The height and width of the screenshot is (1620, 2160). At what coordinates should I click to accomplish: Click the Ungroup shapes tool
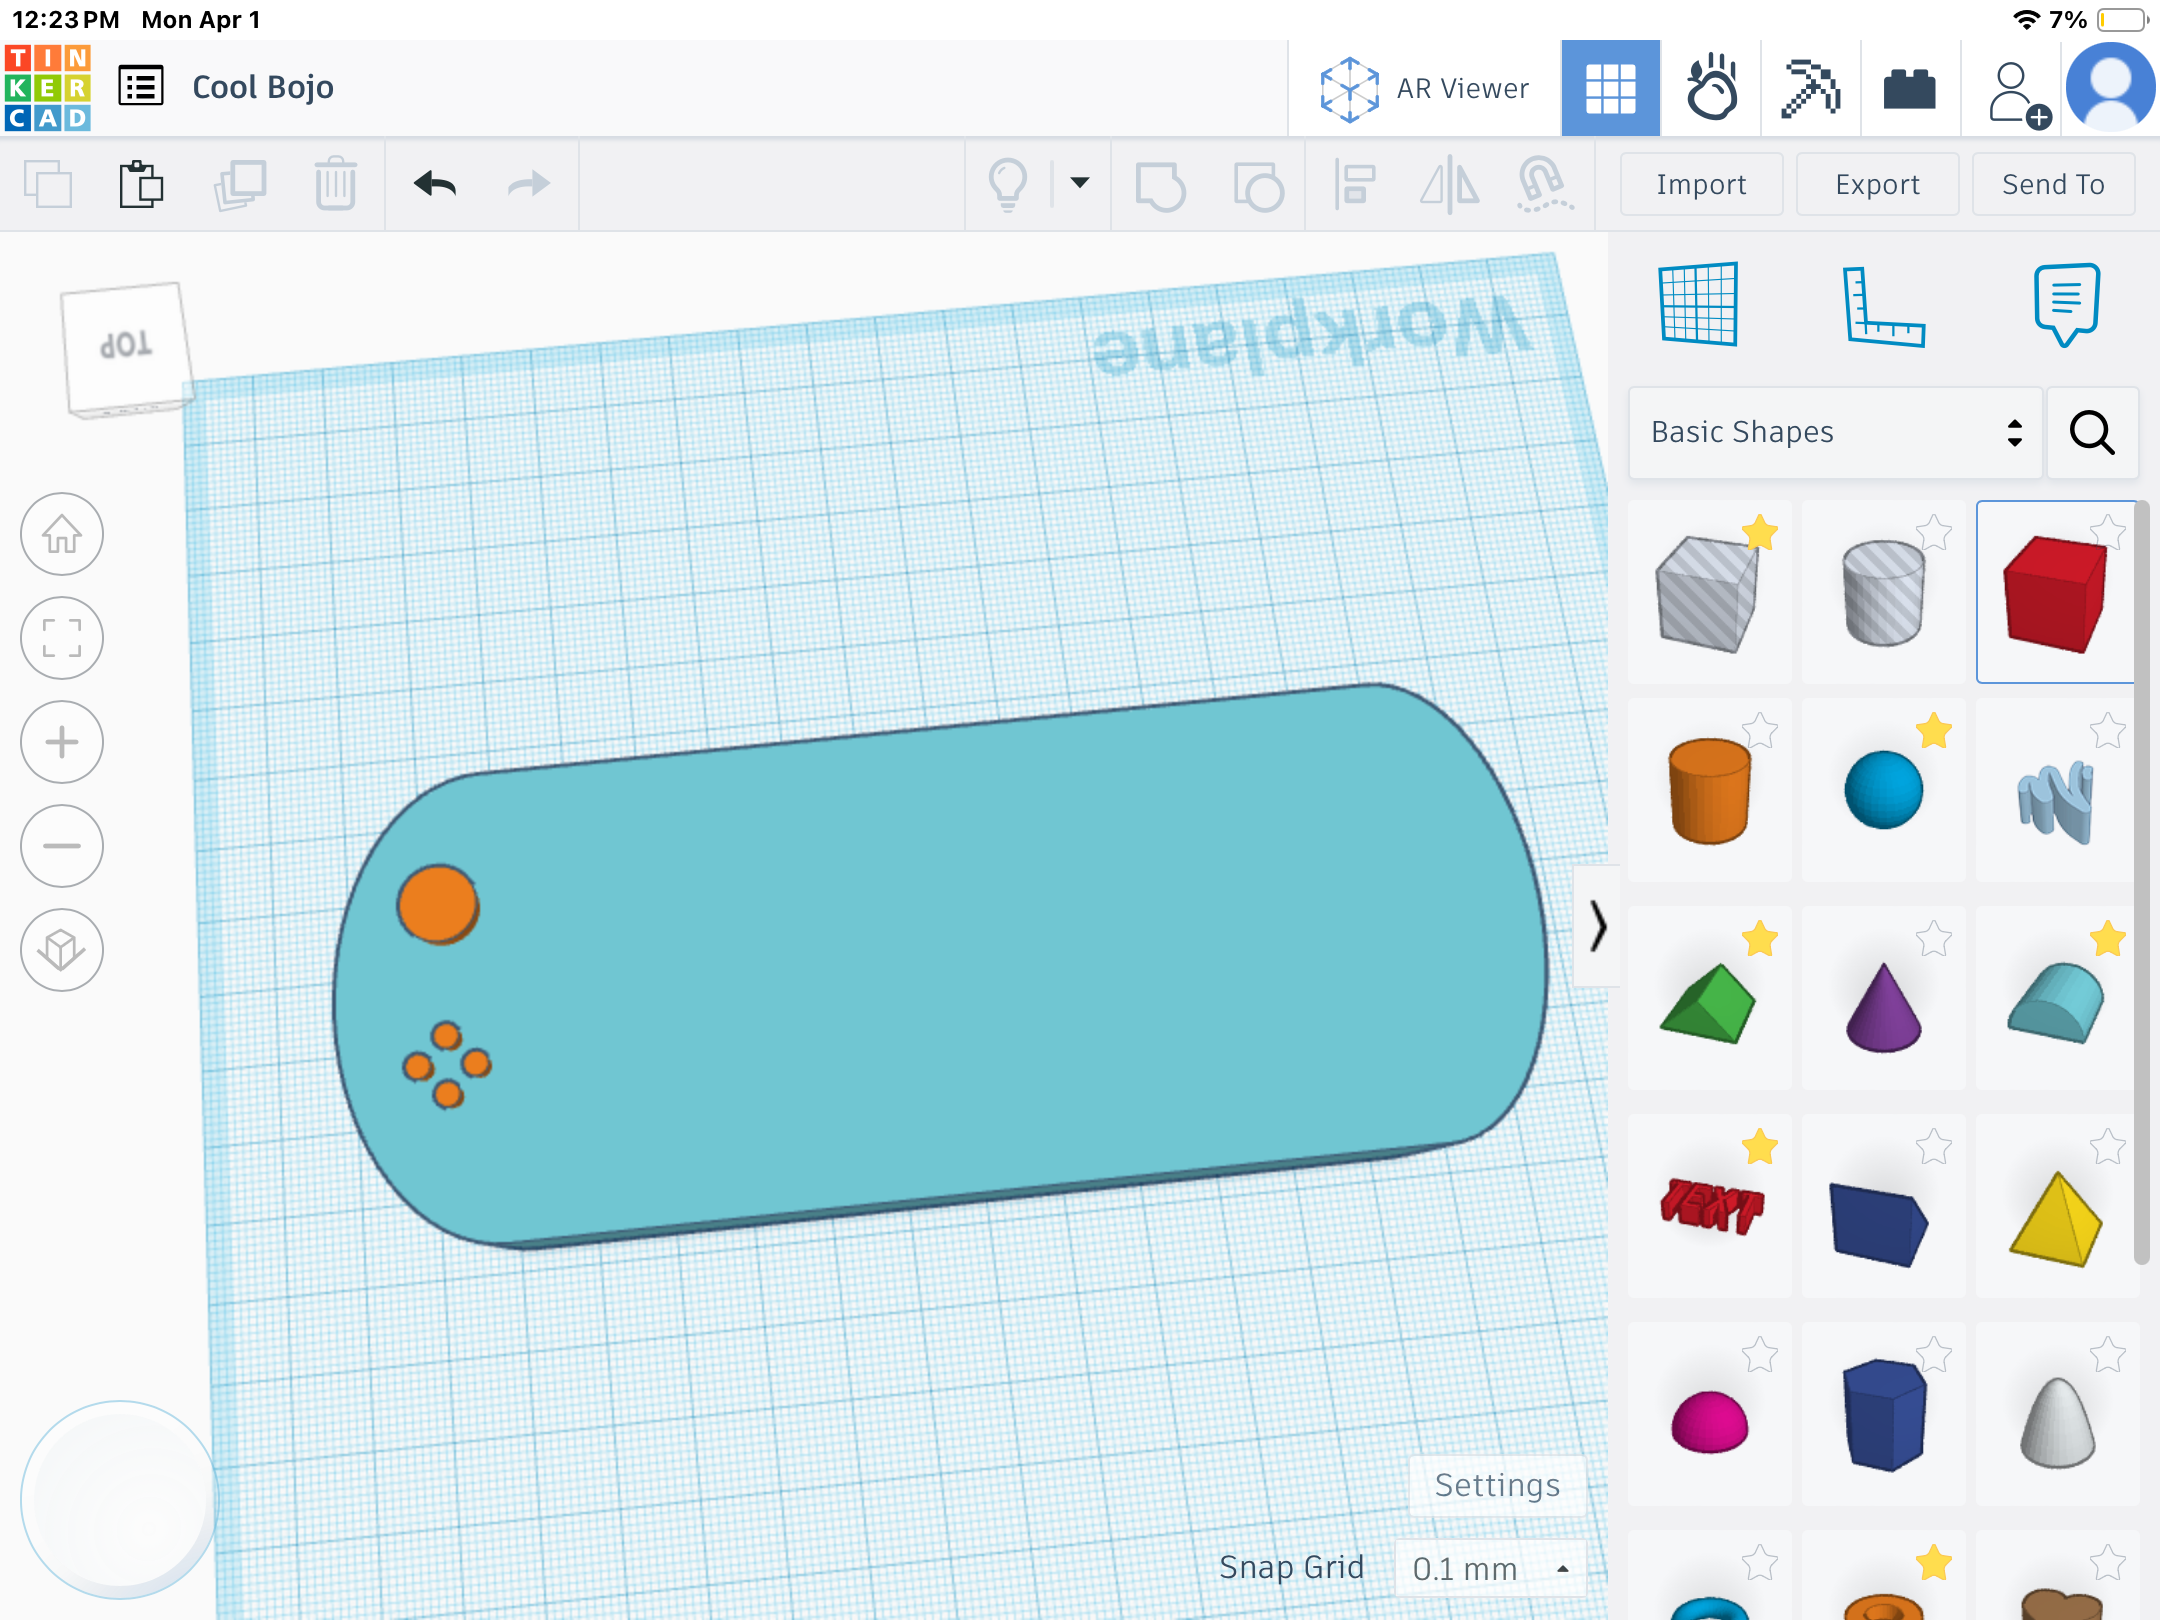click(1258, 185)
